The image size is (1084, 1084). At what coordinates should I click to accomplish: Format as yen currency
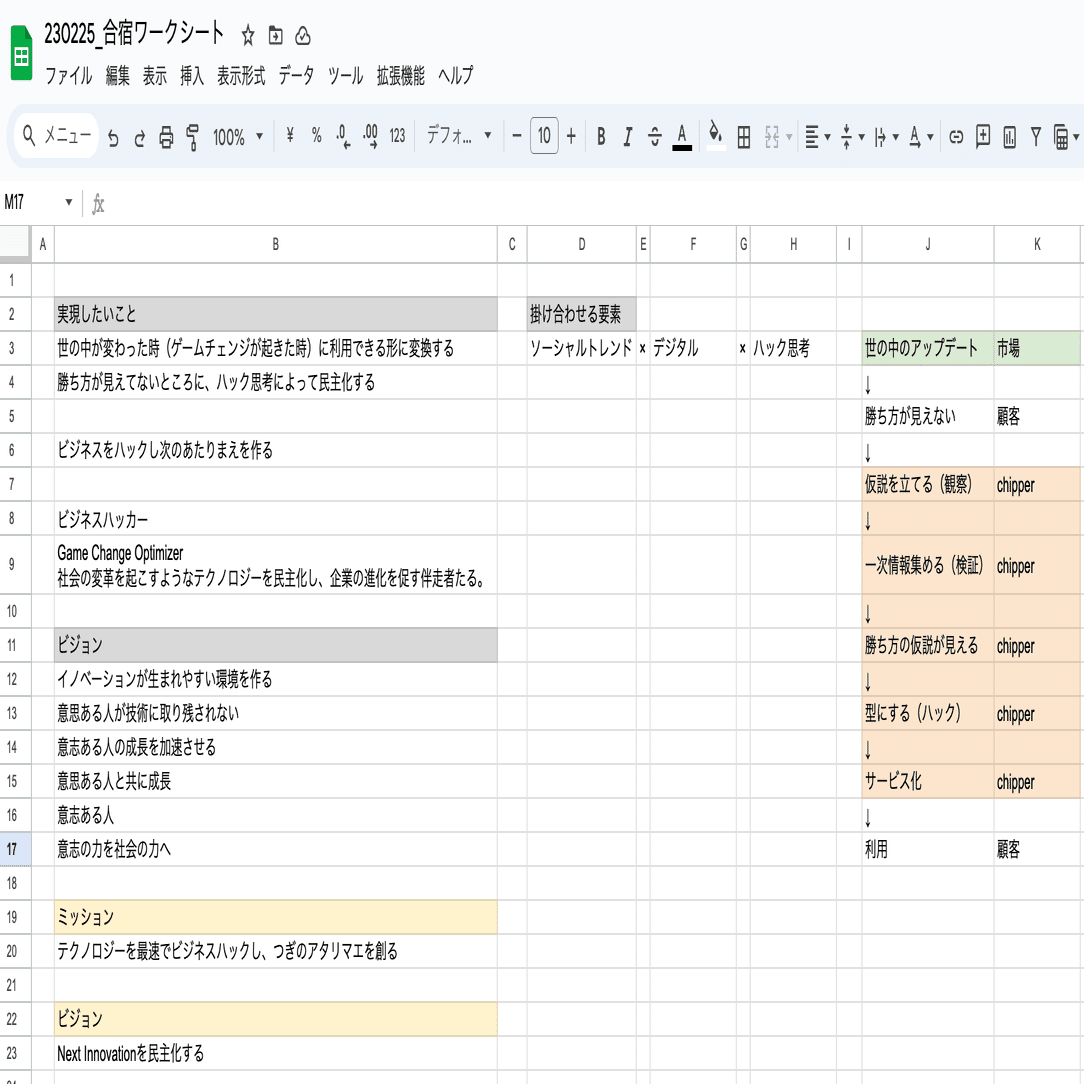tap(290, 136)
